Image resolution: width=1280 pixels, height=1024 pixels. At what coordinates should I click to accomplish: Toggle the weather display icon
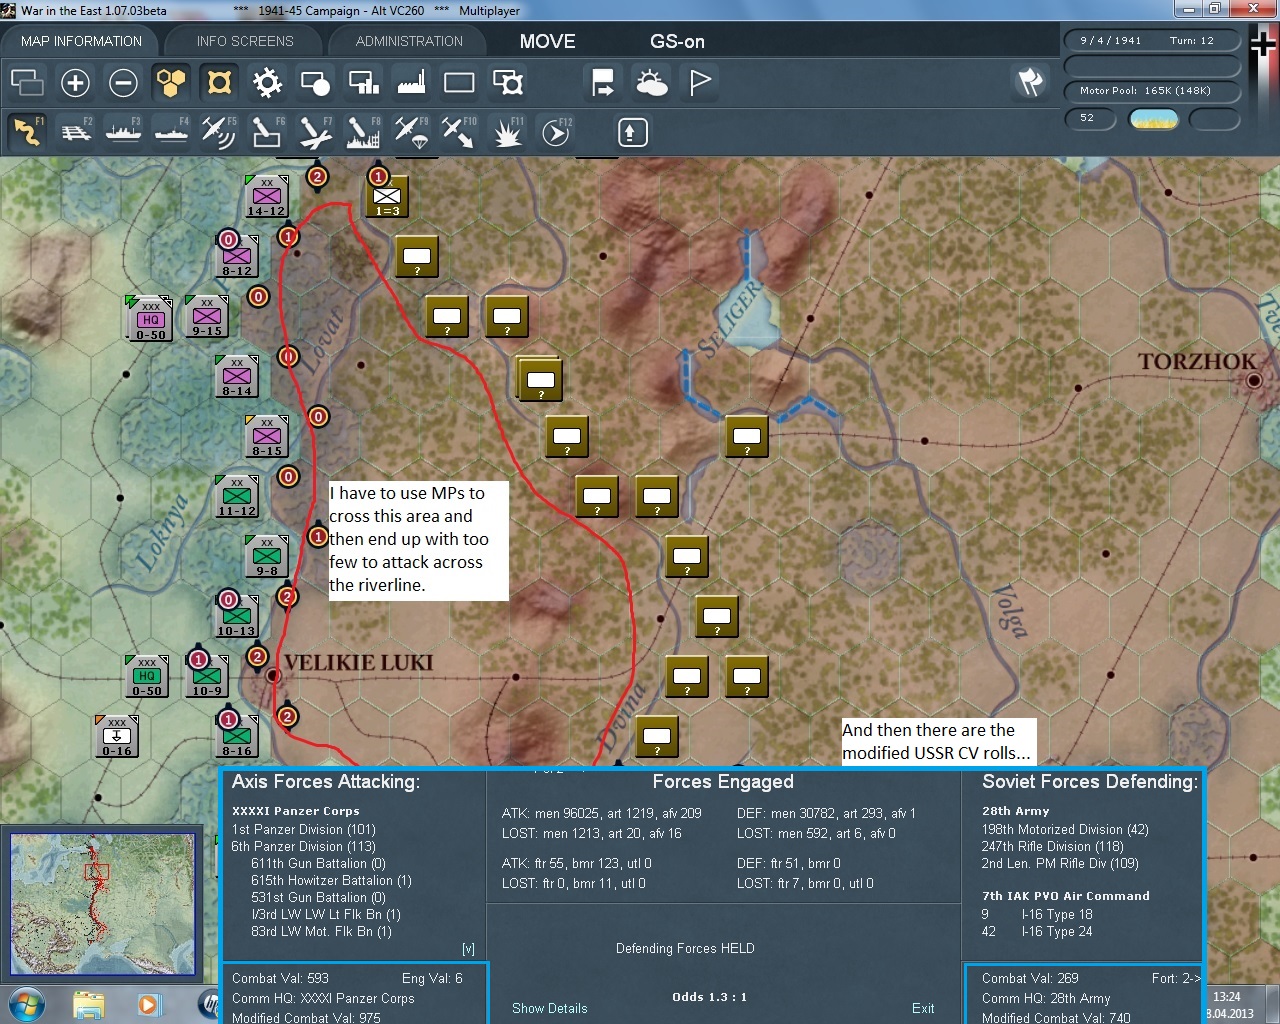[651, 83]
